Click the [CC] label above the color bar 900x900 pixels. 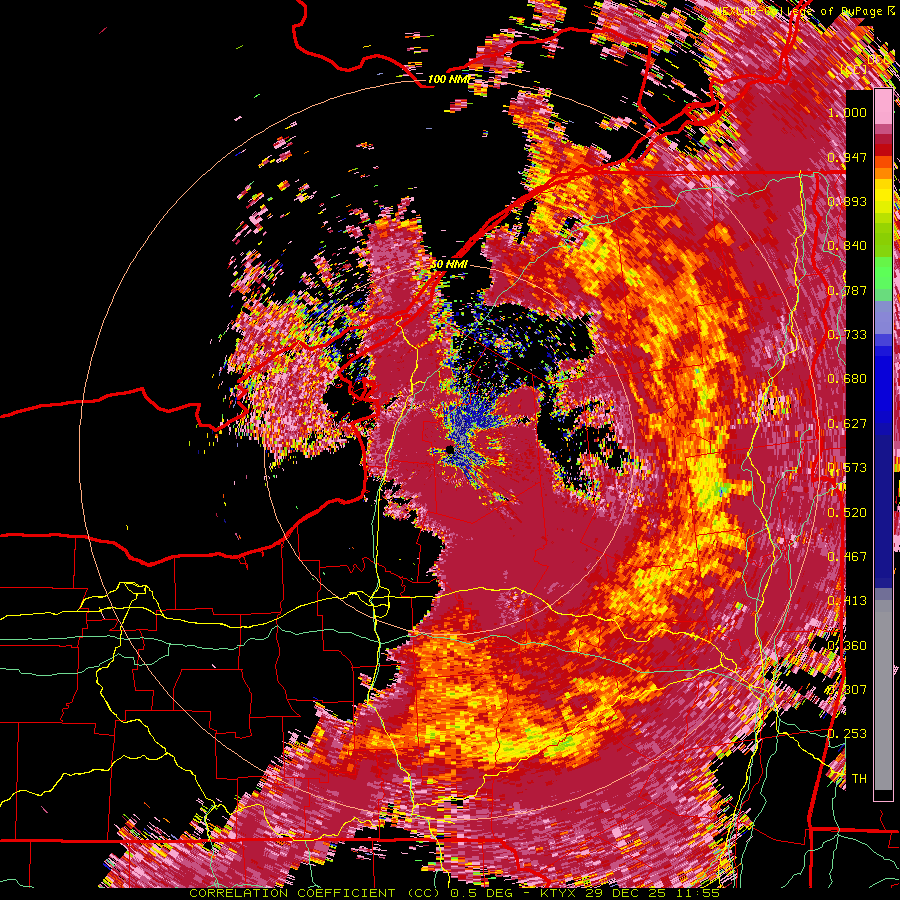[853, 69]
